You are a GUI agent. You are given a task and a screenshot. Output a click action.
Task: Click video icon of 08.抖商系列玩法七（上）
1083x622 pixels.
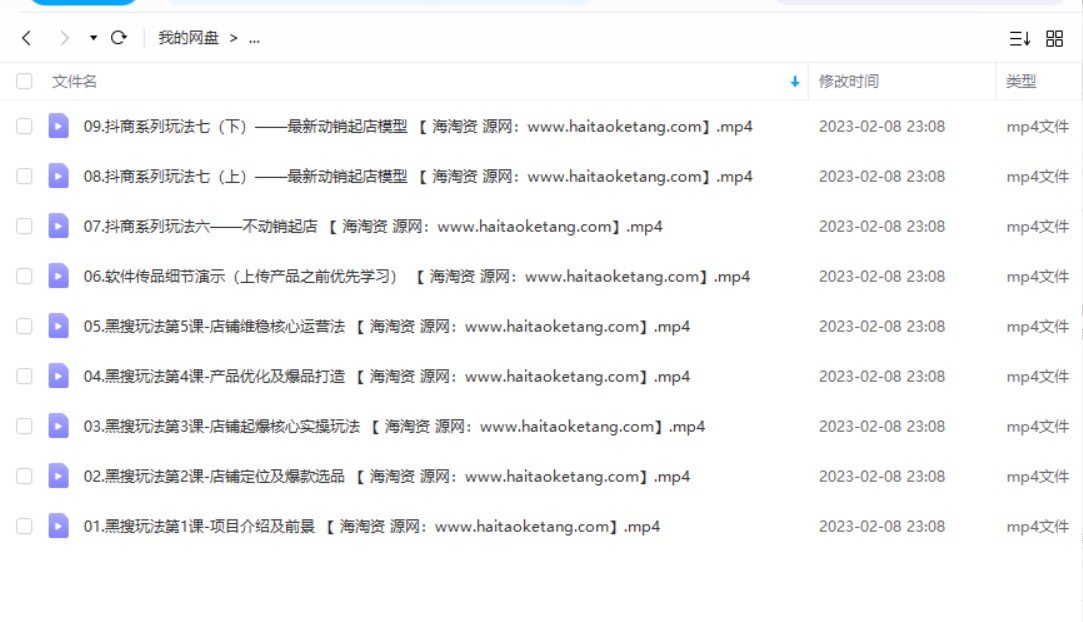click(58, 176)
